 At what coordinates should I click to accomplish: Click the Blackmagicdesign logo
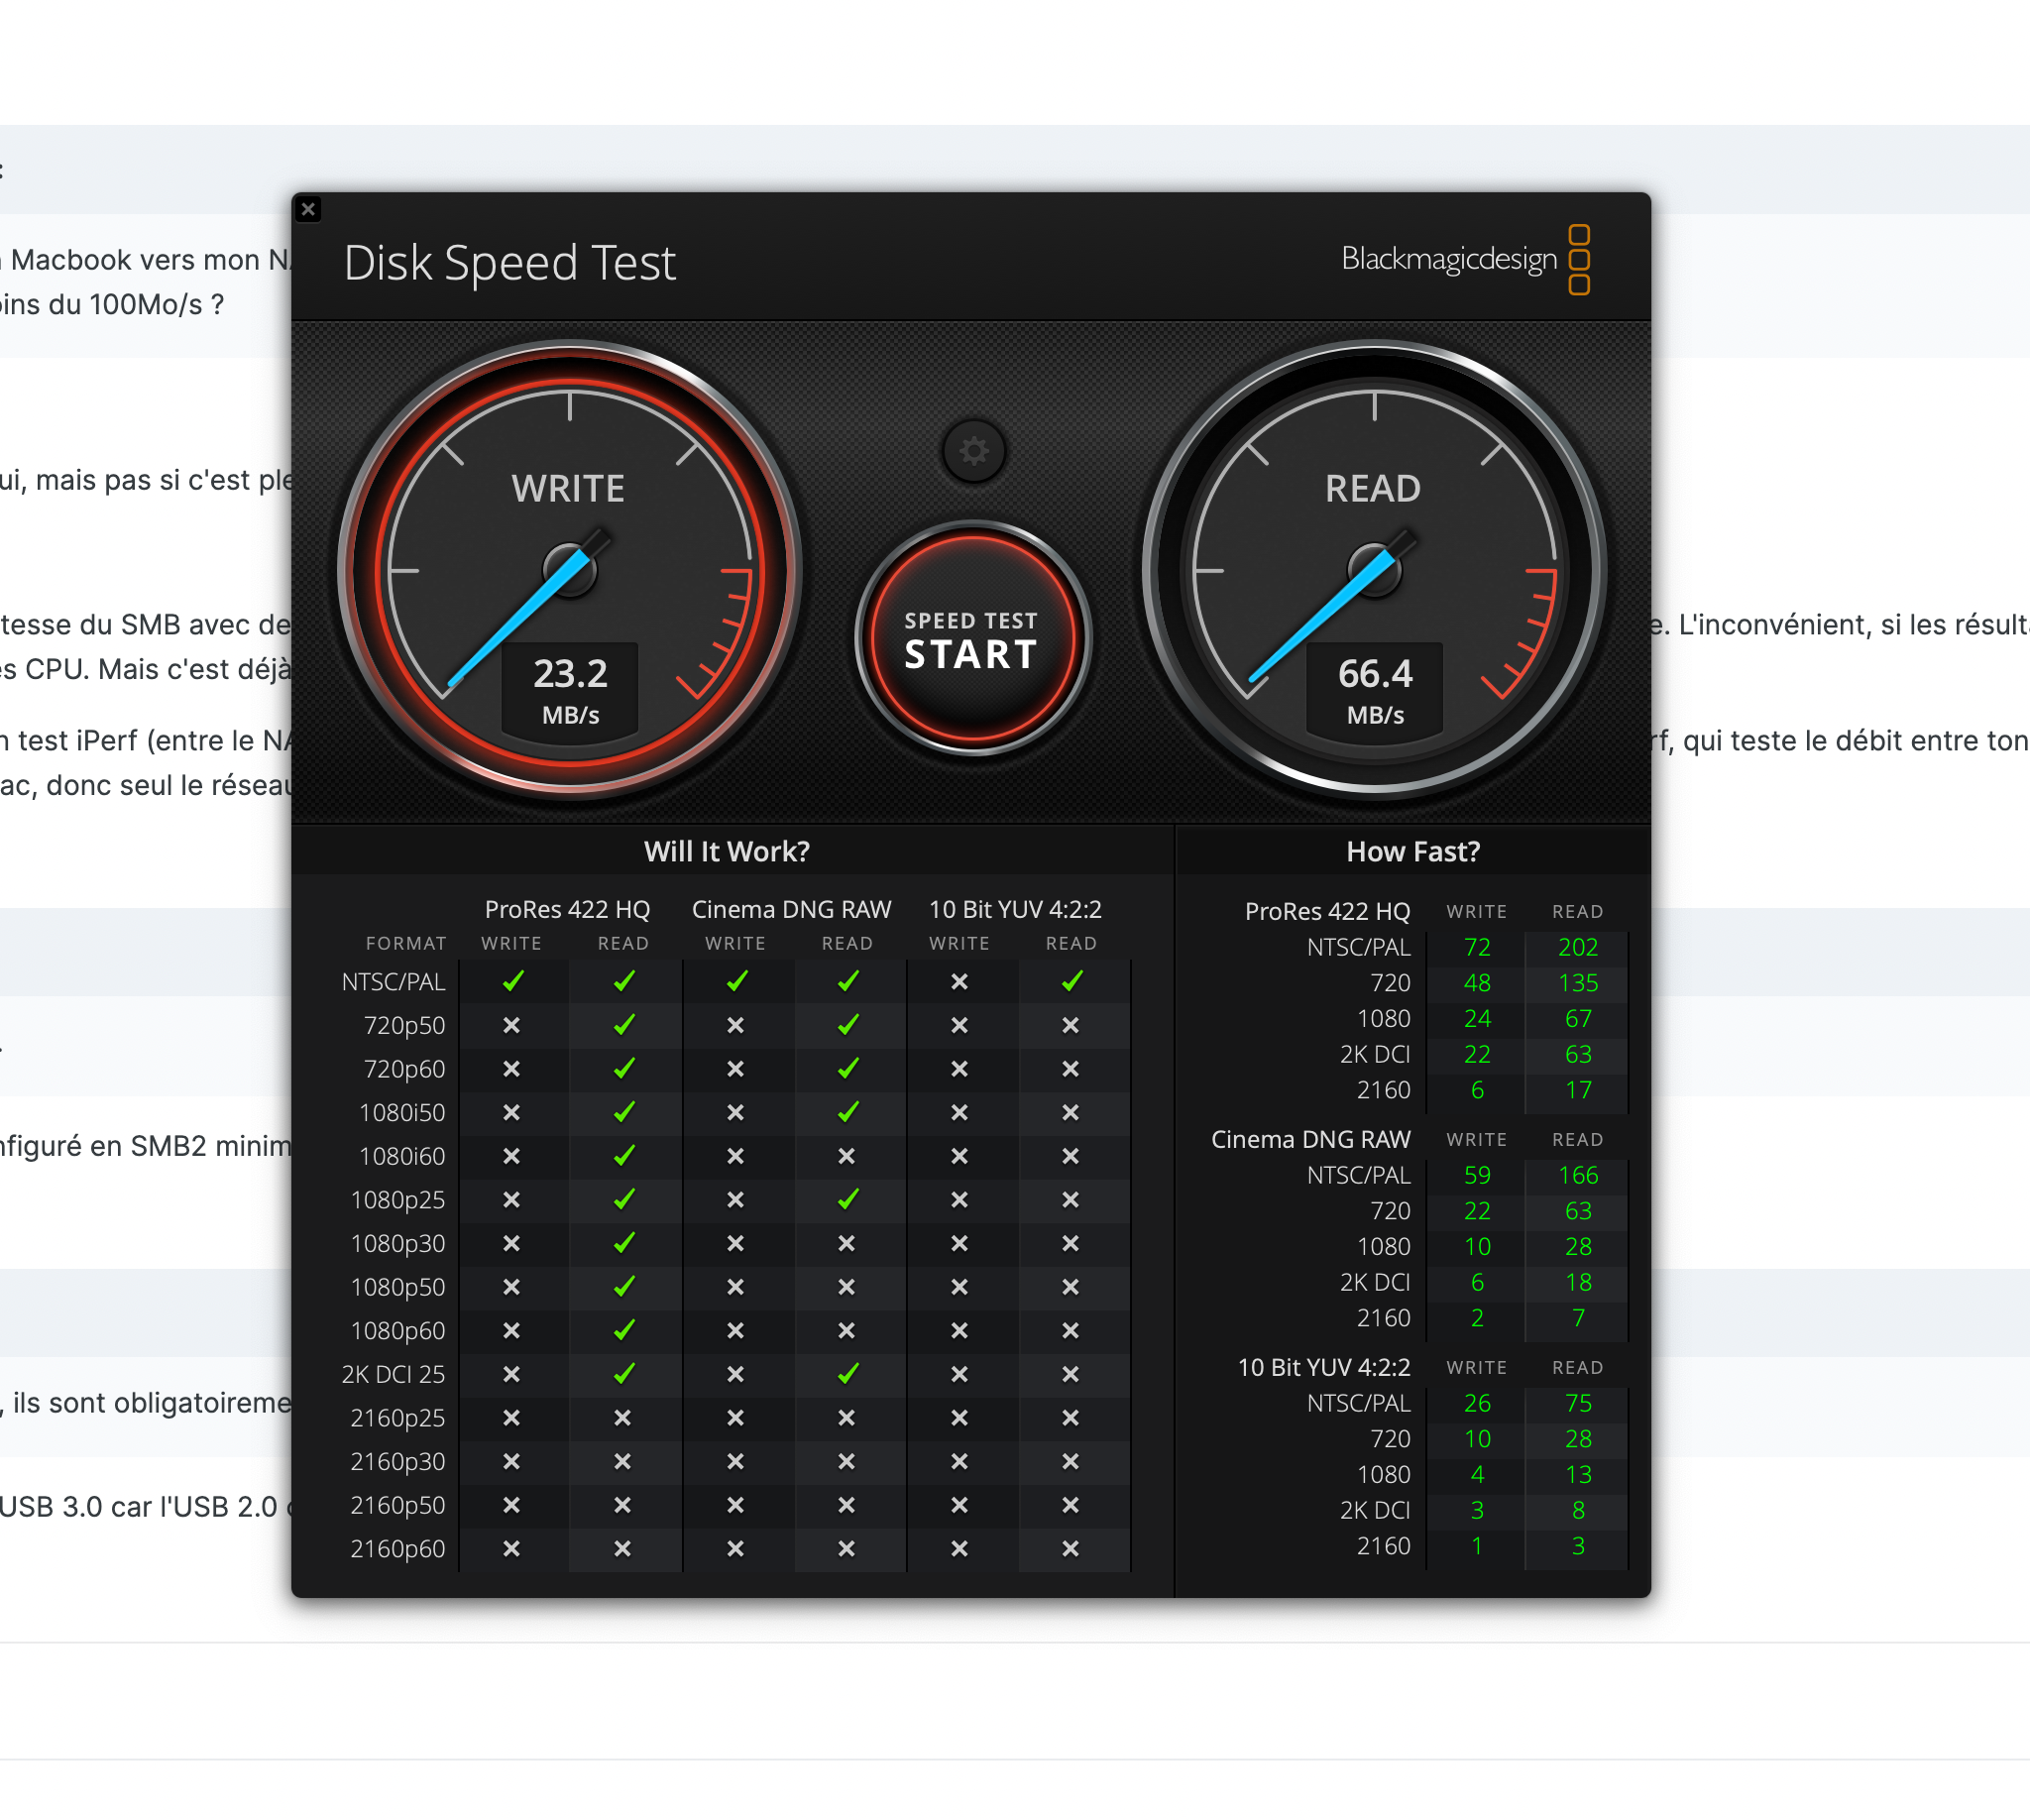point(1466,259)
